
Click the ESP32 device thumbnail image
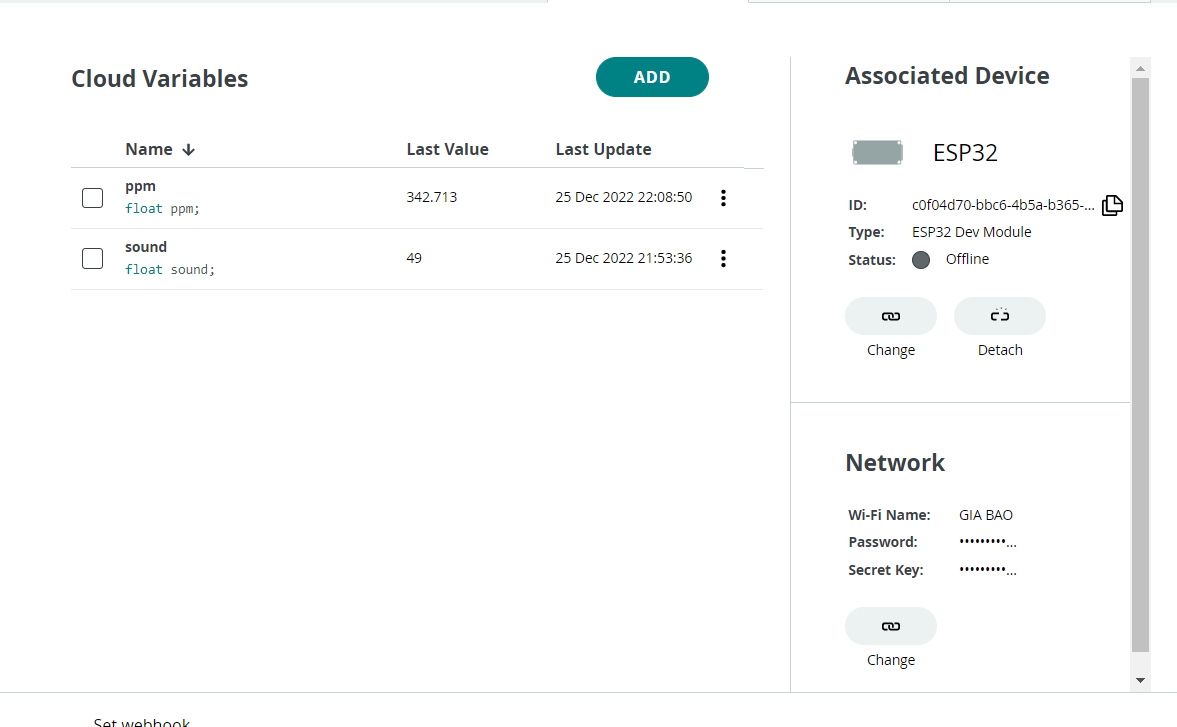click(877, 152)
